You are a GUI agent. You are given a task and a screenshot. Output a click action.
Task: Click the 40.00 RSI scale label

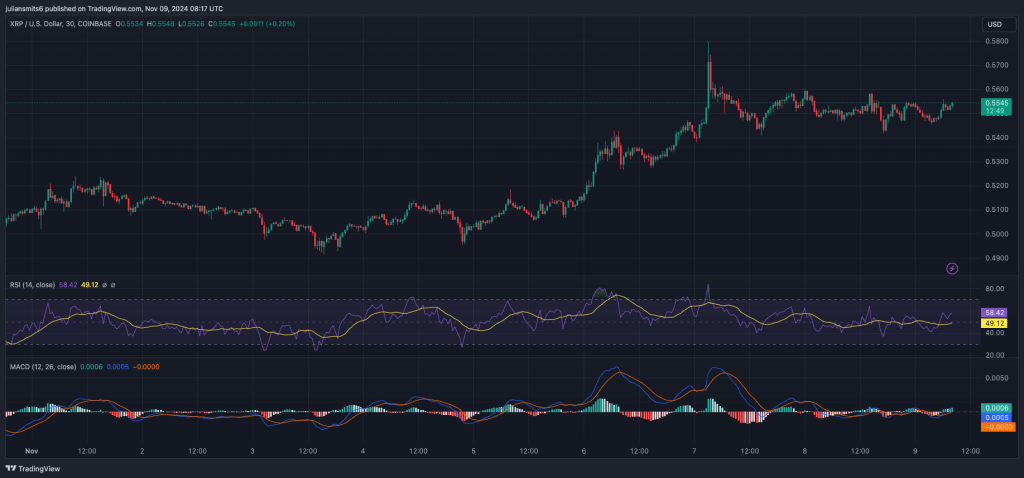[995, 333]
